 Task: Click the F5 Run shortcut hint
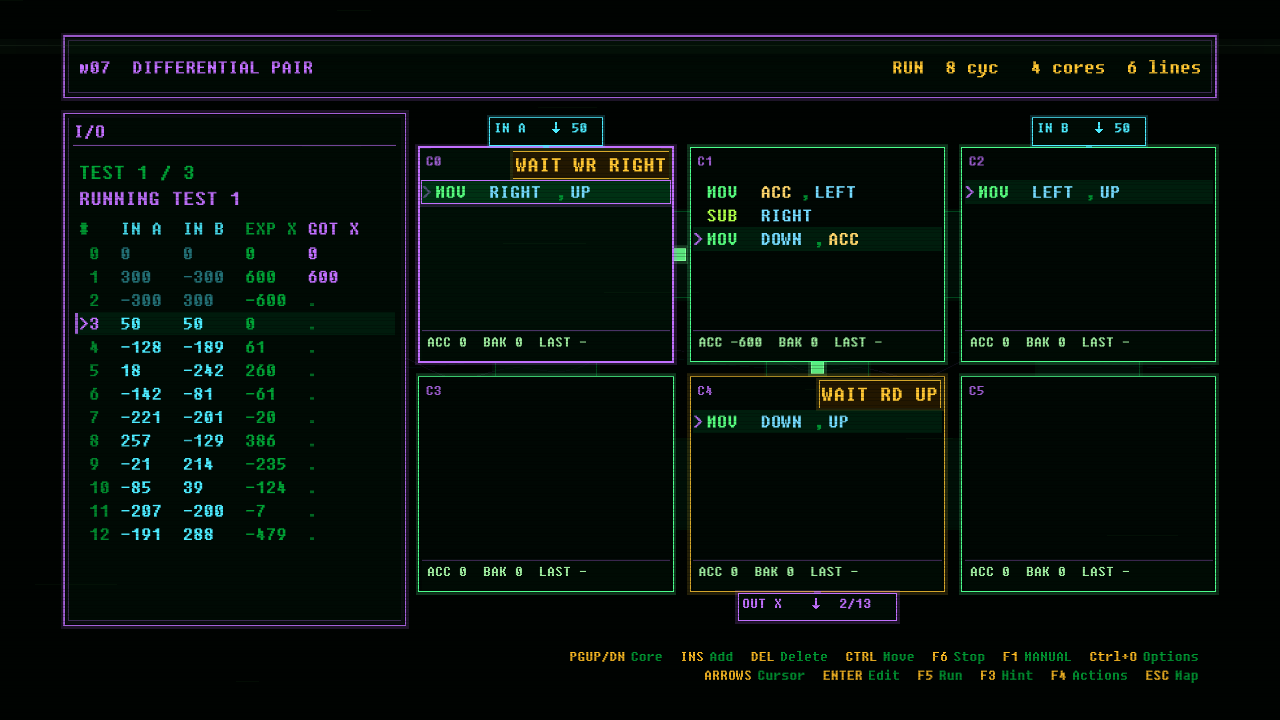[x=939, y=676]
